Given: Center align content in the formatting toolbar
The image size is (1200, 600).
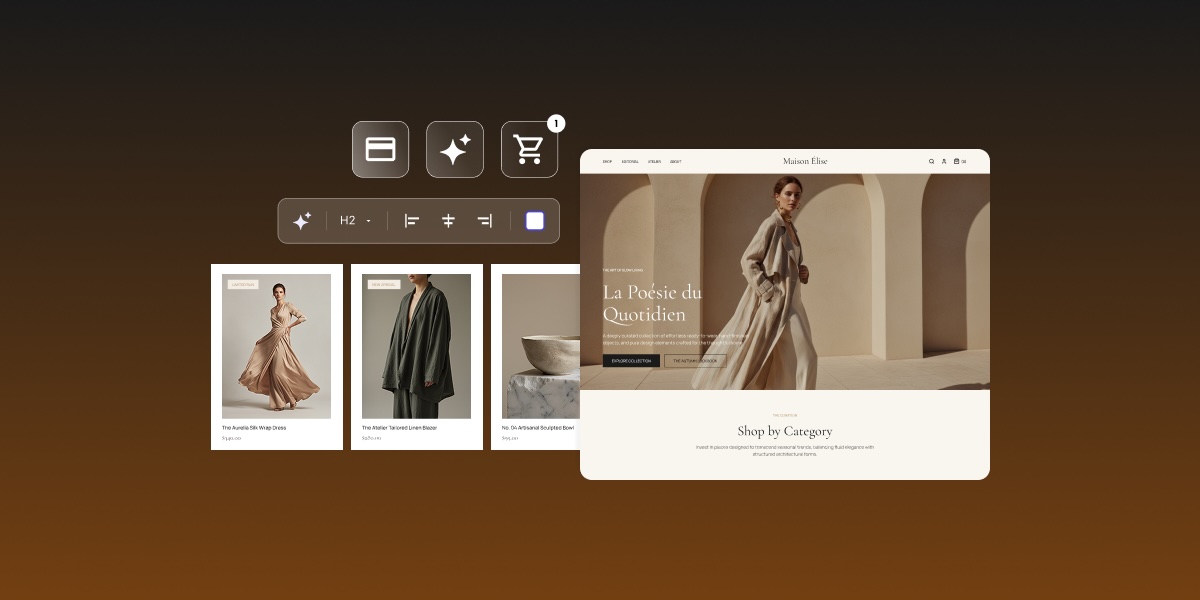Looking at the screenshot, I should [x=448, y=221].
